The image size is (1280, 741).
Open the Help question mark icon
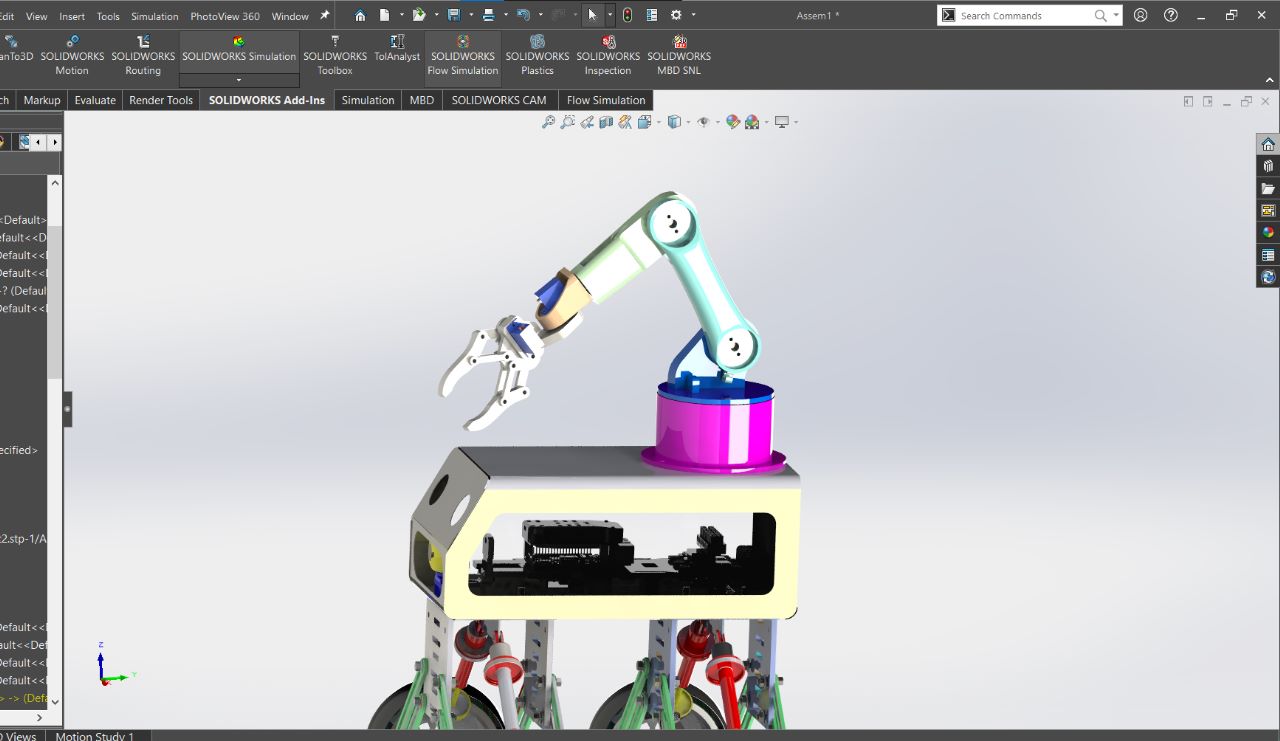coord(1171,15)
